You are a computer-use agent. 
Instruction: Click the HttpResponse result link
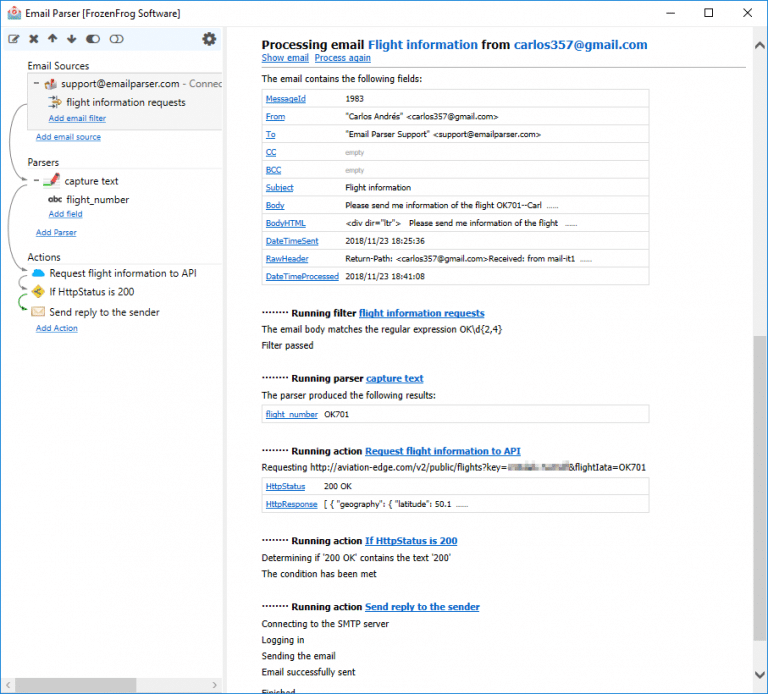coord(291,504)
